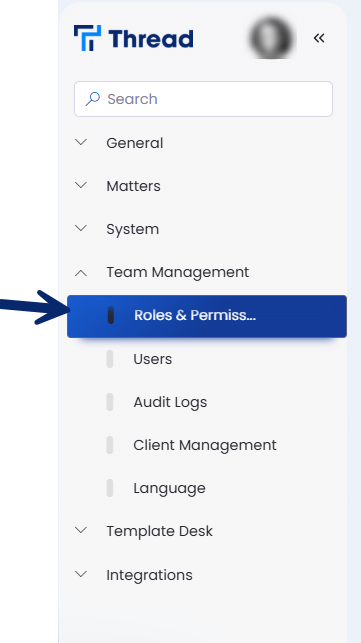Open the blurred user avatar
Image resolution: width=361 pixels, height=643 pixels.
click(272, 38)
